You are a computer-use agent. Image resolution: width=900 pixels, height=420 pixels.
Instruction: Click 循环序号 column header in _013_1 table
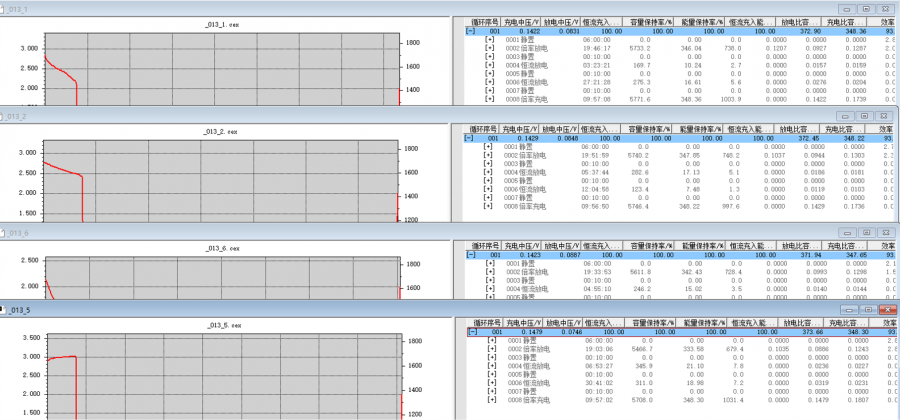[x=483, y=20]
